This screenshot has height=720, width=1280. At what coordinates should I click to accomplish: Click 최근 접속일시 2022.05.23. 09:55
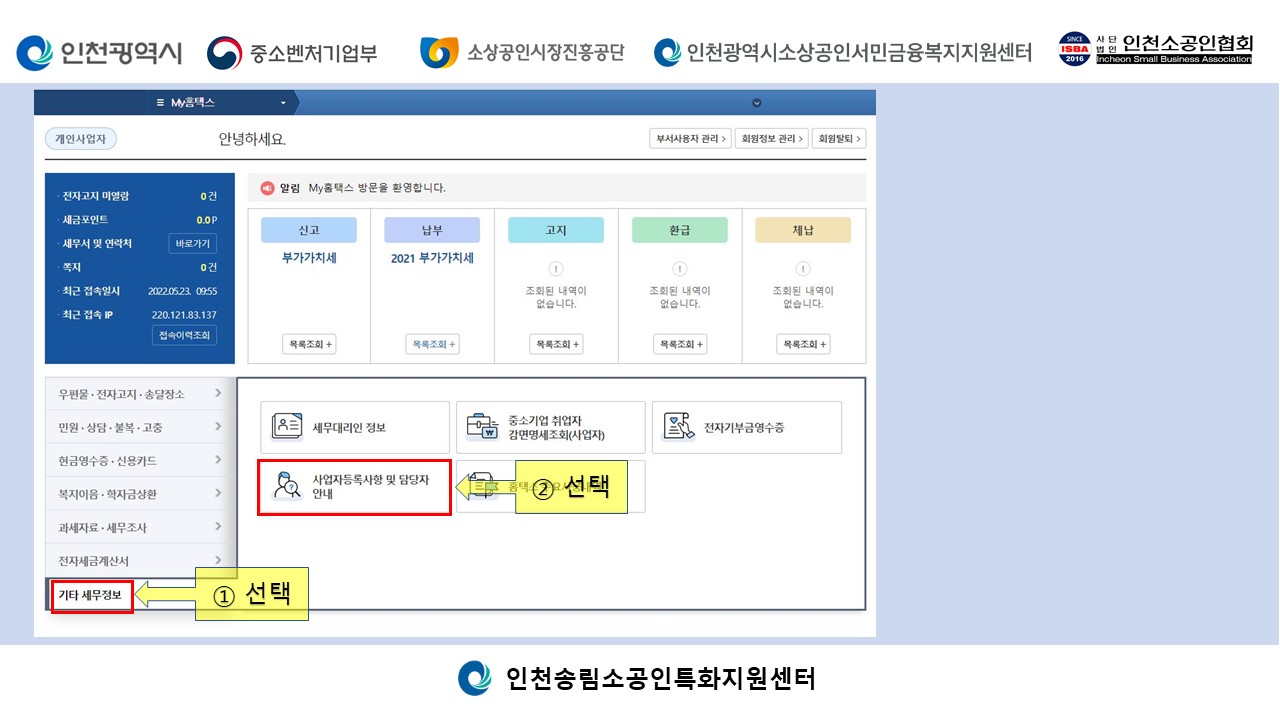(183, 291)
